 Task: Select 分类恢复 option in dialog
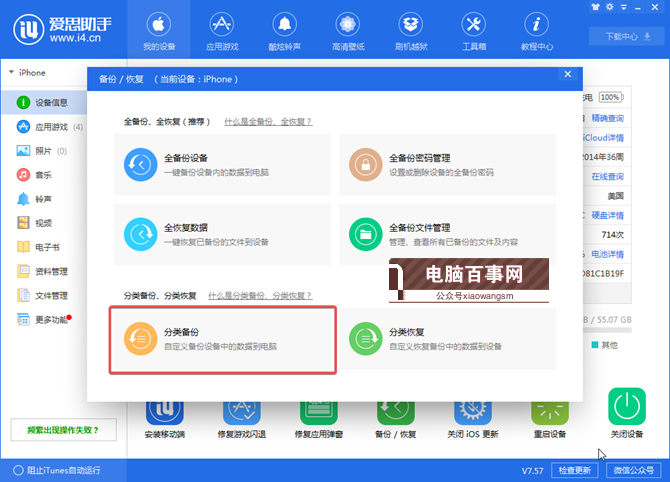(x=447, y=338)
